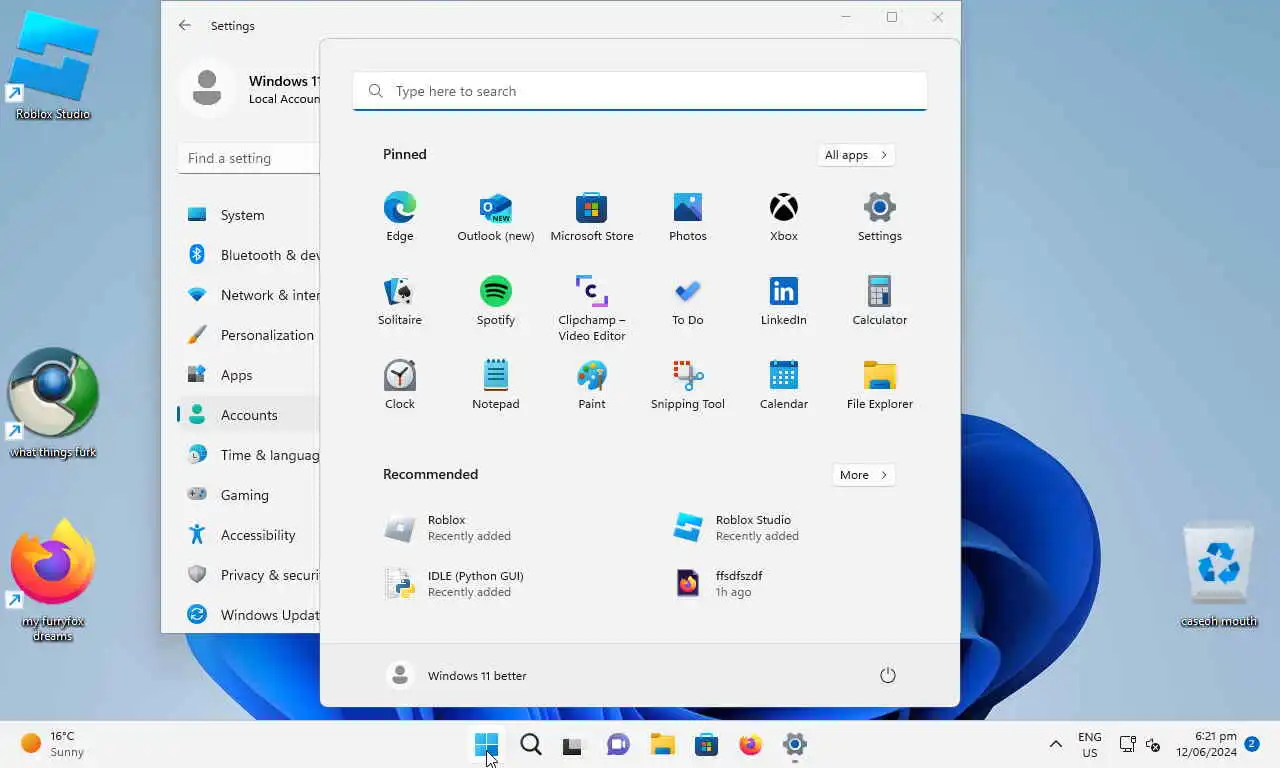The height and width of the screenshot is (768, 1280).
Task: Open pinned File Explorer in Start menu
Action: (x=880, y=385)
